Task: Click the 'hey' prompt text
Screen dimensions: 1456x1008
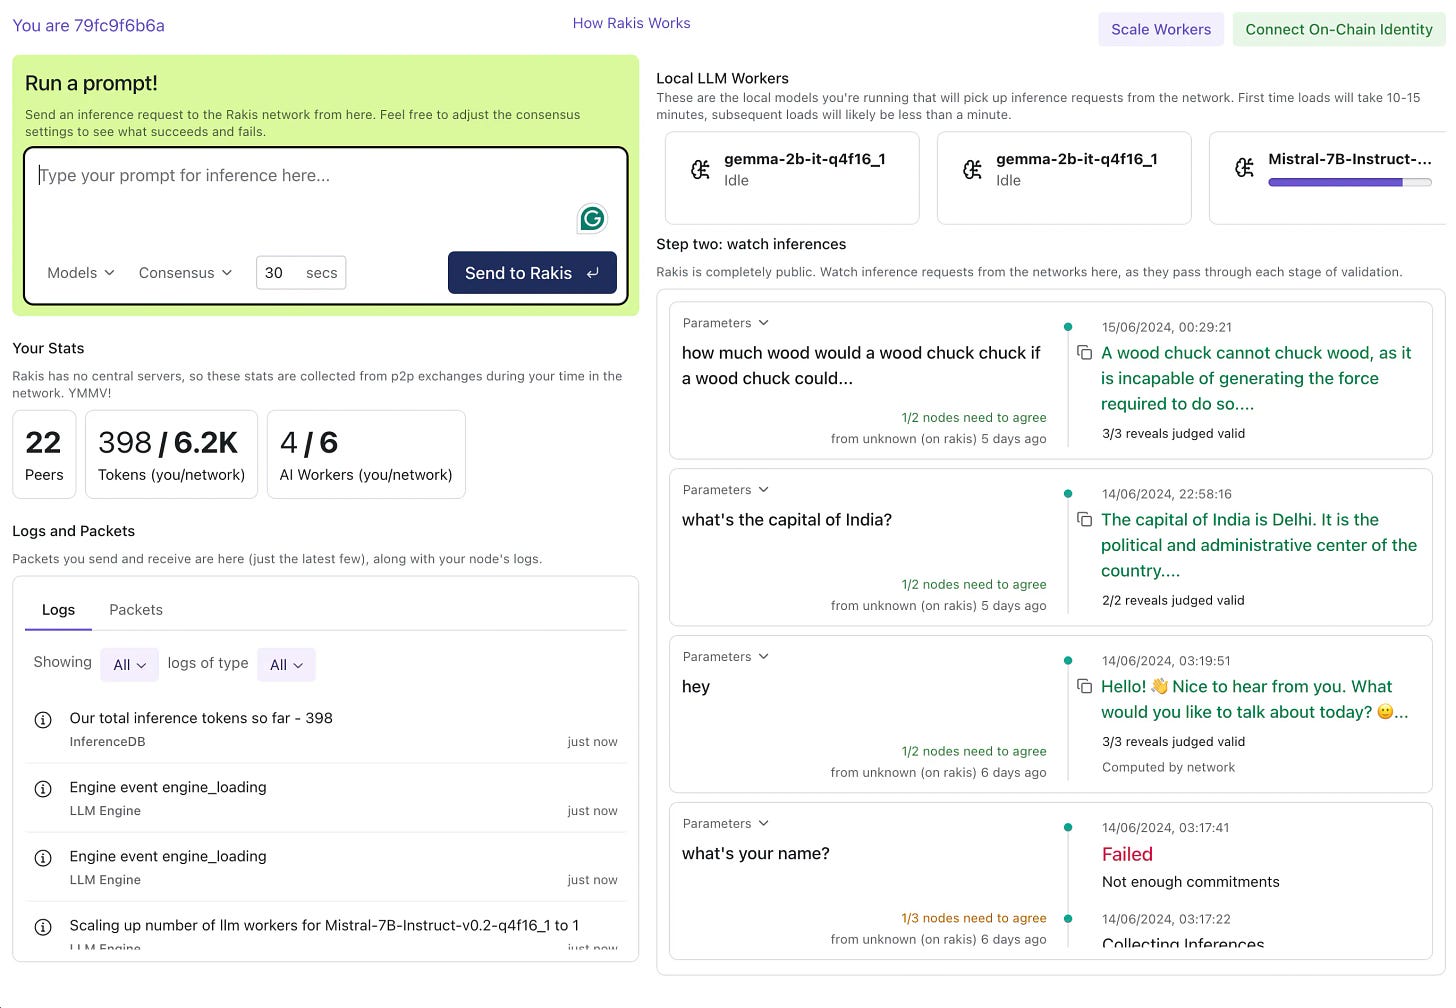Action: pos(696,687)
